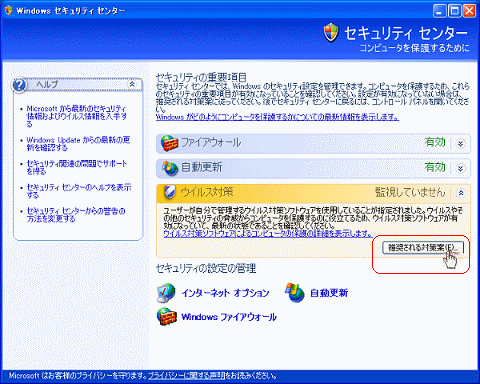Image resolution: width=480 pixels, height=384 pixels.
Task: Click the セキュリティの重要項目 heading
Action: click(x=201, y=77)
